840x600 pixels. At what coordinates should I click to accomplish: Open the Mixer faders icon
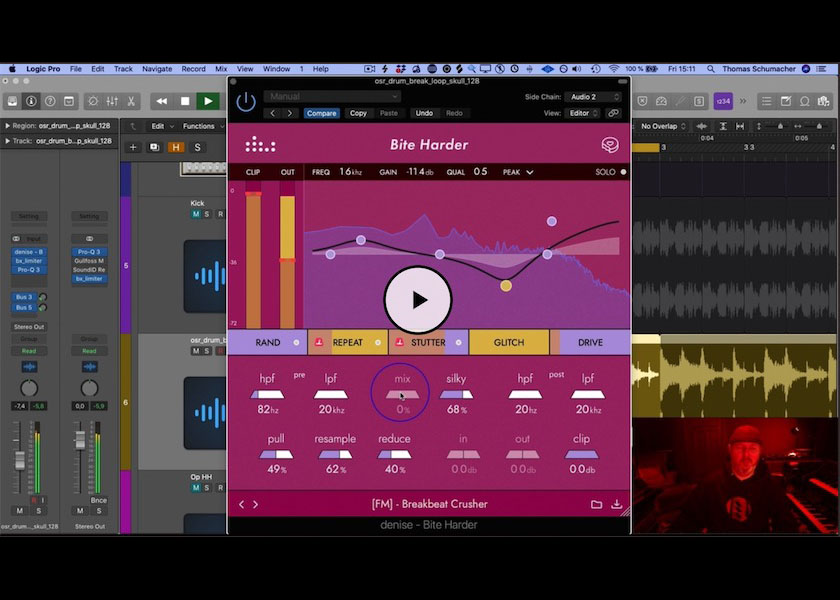[x=112, y=101]
